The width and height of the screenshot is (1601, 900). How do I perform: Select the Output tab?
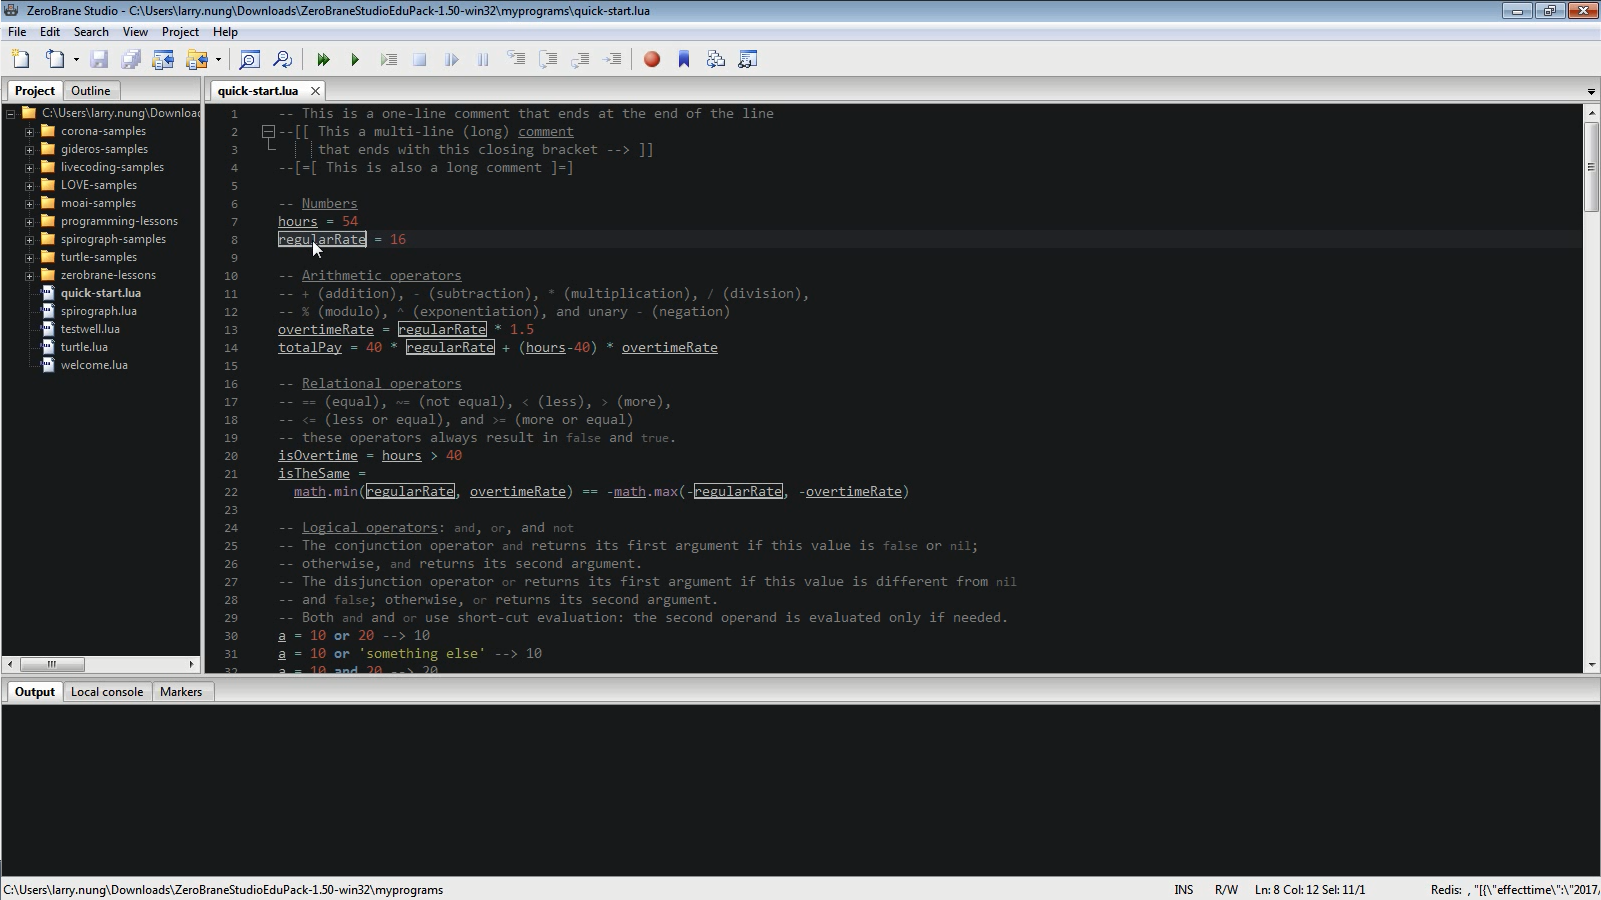[35, 692]
